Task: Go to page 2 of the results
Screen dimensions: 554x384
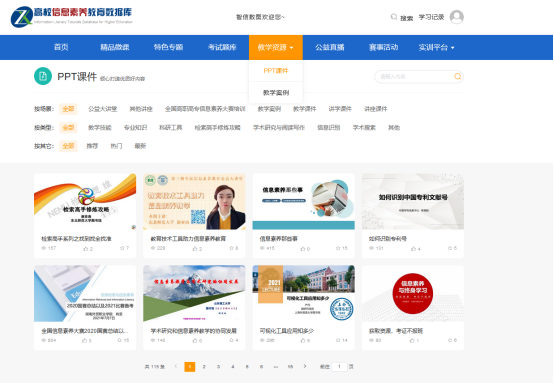Action: pyautogui.click(x=204, y=367)
